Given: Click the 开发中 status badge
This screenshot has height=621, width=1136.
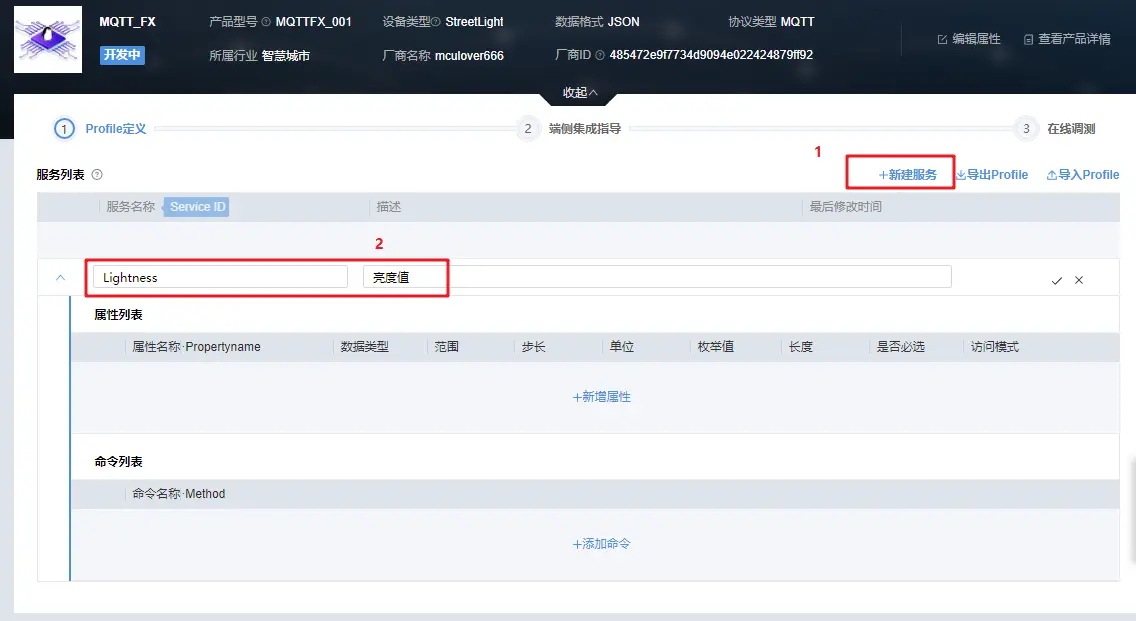Looking at the screenshot, I should pos(122,55).
